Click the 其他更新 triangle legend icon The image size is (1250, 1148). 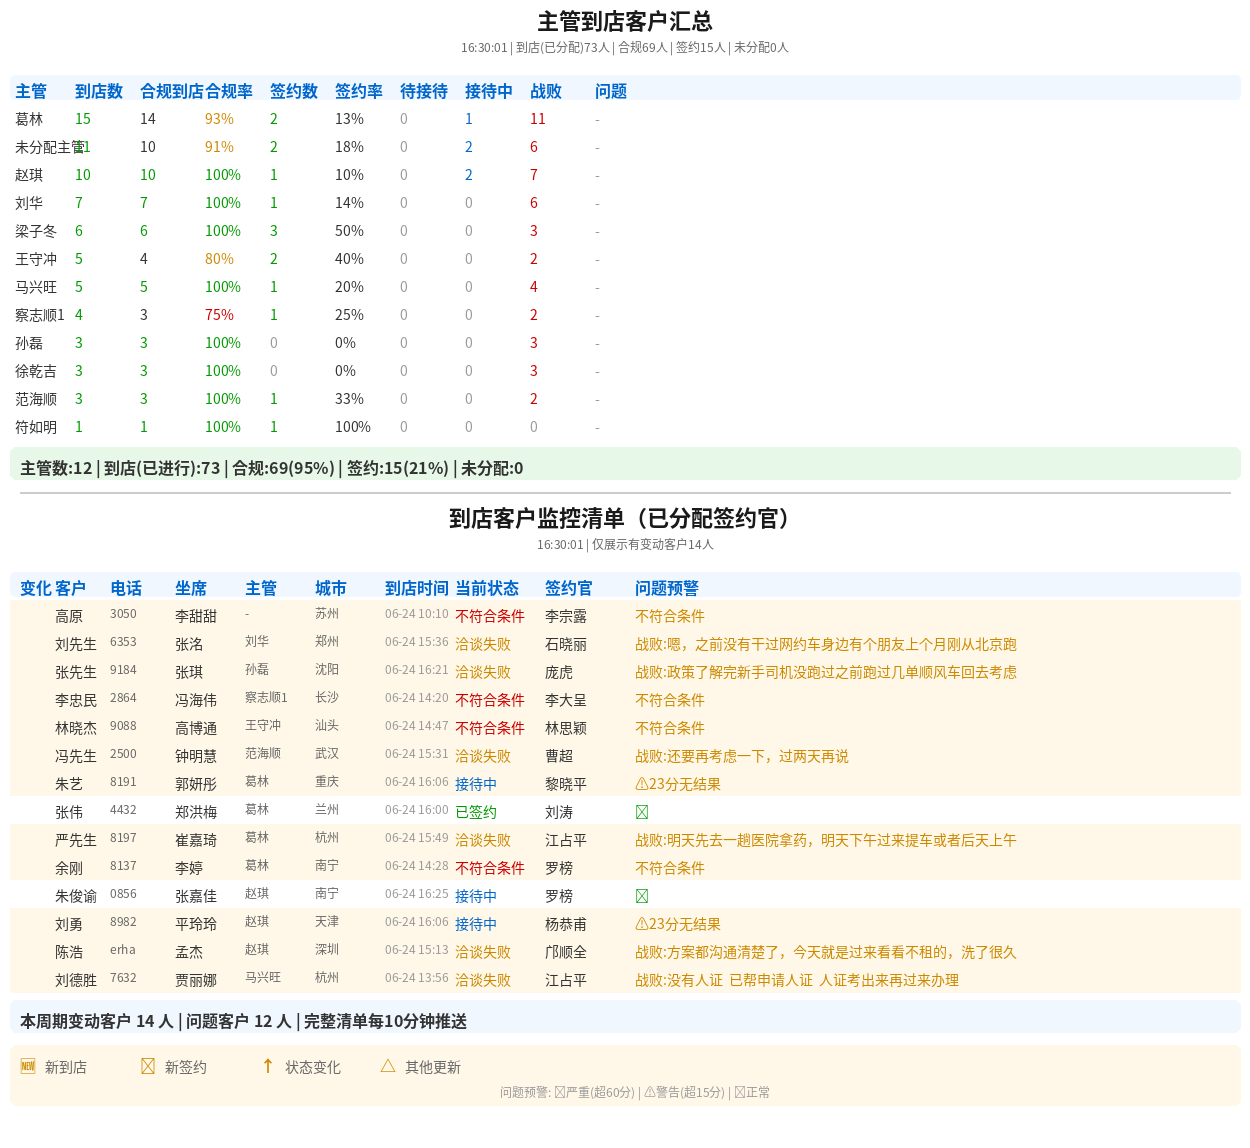[x=388, y=1066]
